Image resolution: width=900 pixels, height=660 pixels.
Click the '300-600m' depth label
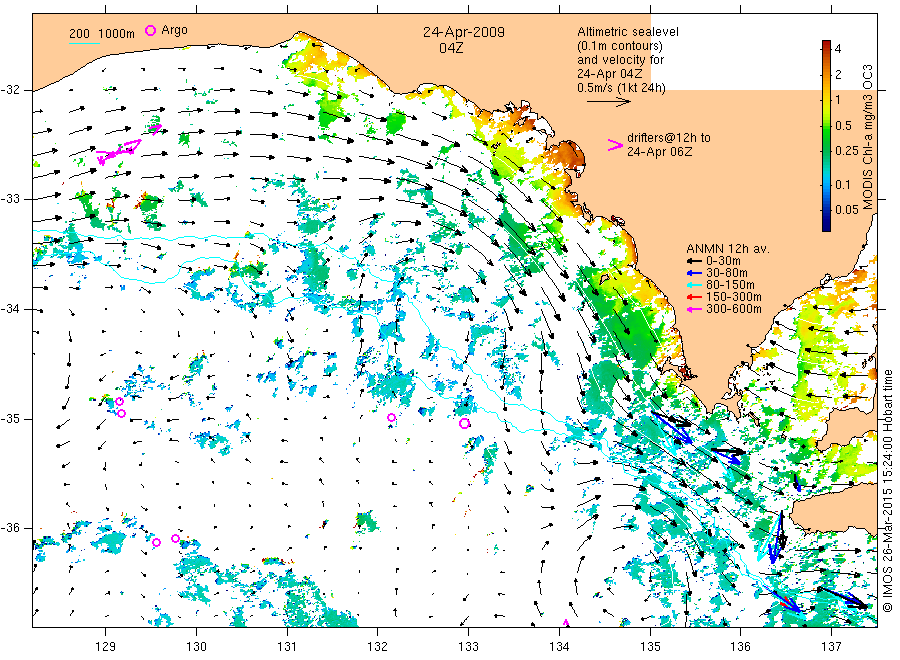click(734, 309)
